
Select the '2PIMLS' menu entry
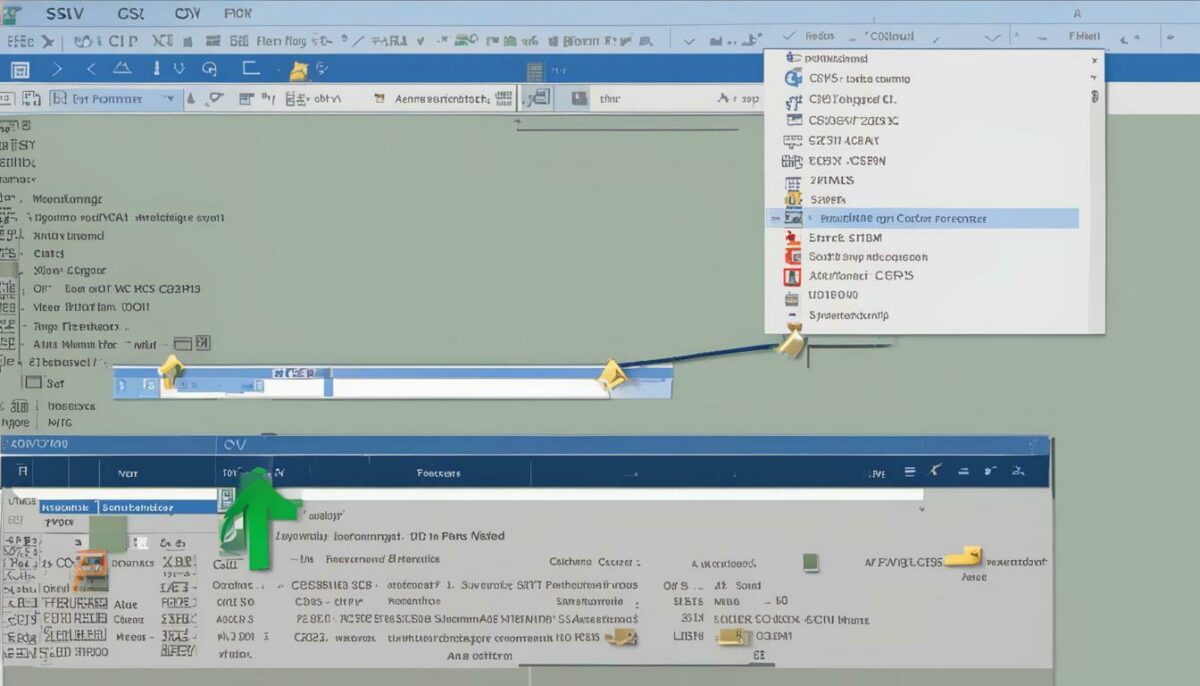[x=820, y=180]
